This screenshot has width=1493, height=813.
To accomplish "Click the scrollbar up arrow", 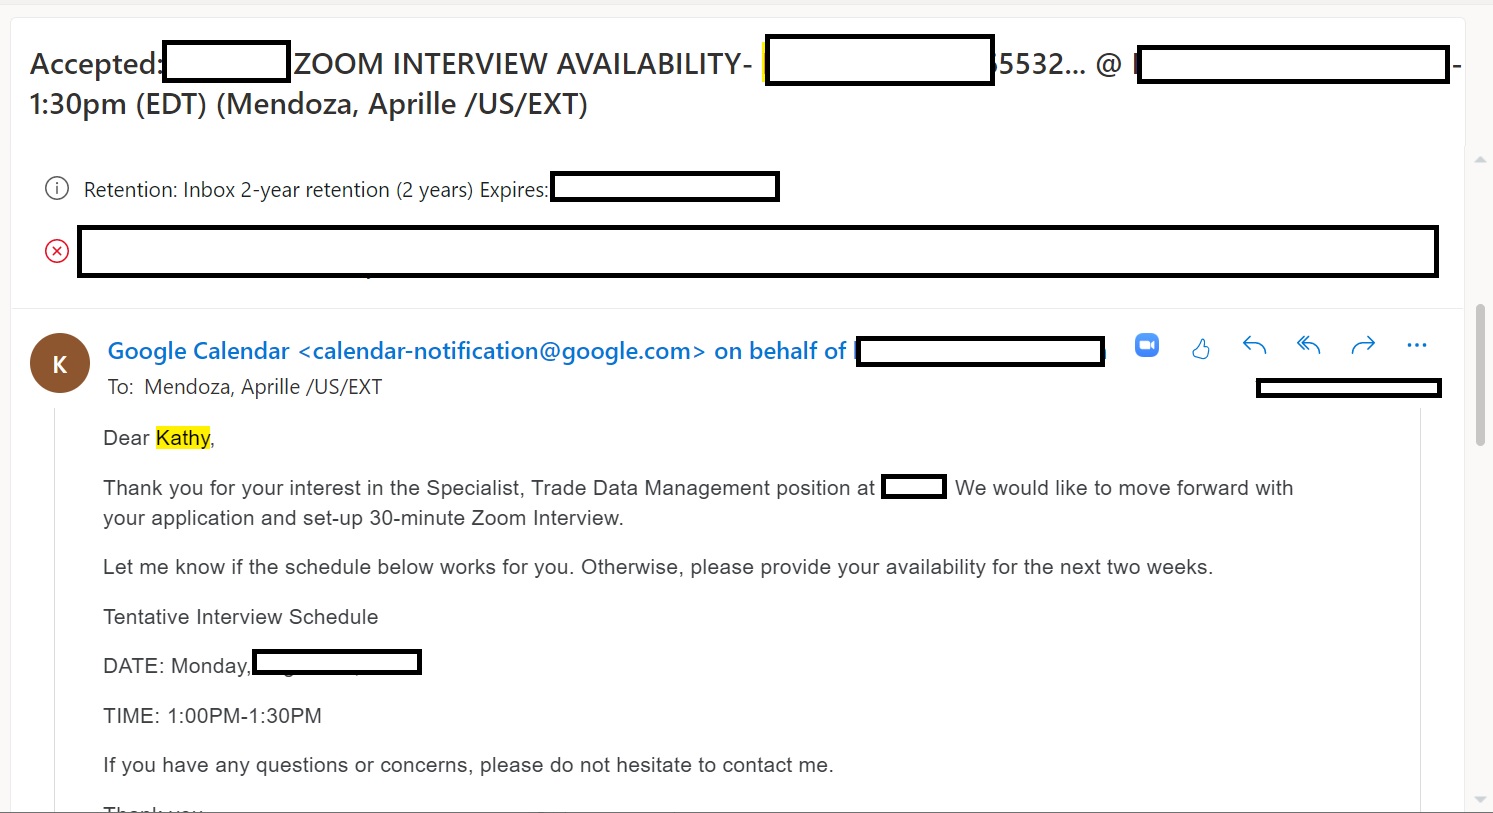I will click(1480, 159).
